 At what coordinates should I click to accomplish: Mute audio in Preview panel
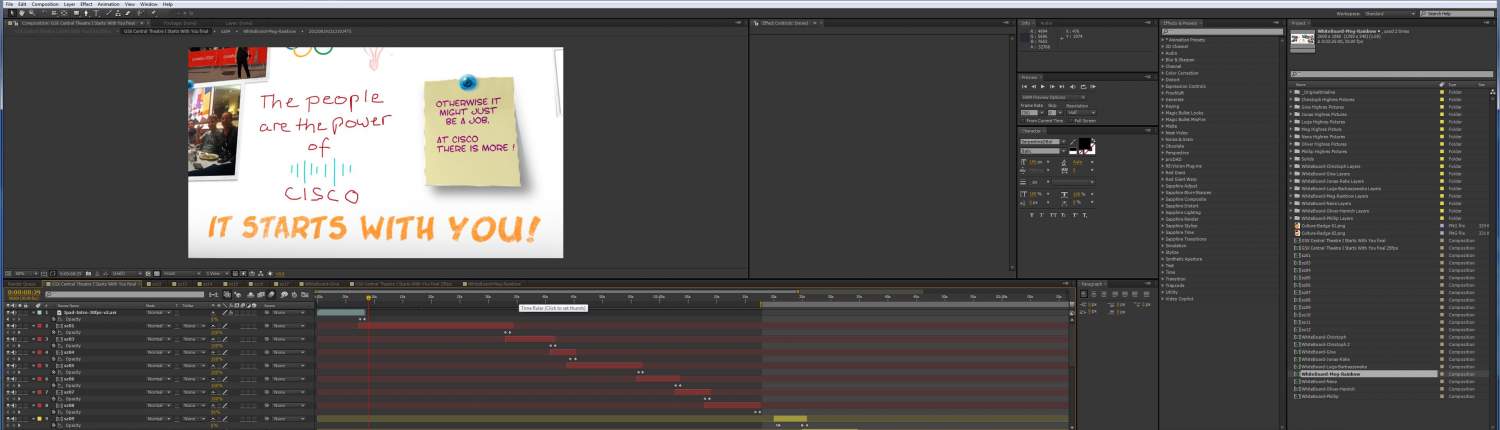coord(1072,87)
